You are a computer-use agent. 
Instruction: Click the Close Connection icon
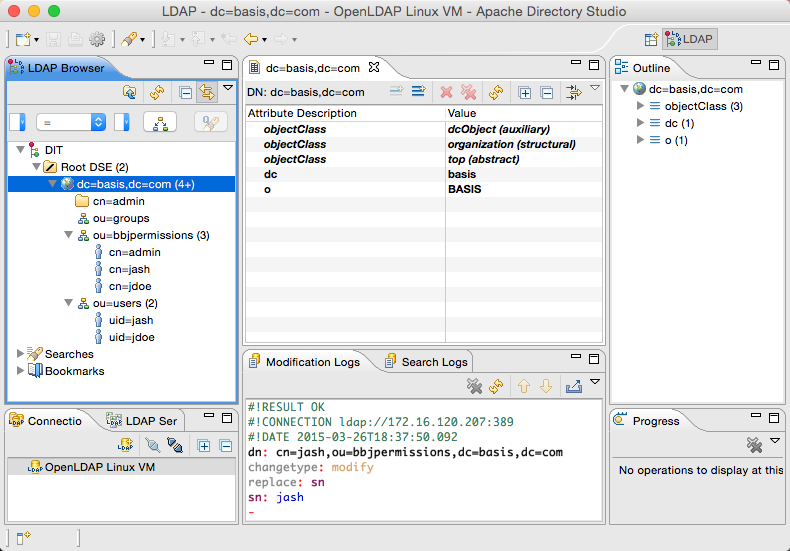coord(174,445)
